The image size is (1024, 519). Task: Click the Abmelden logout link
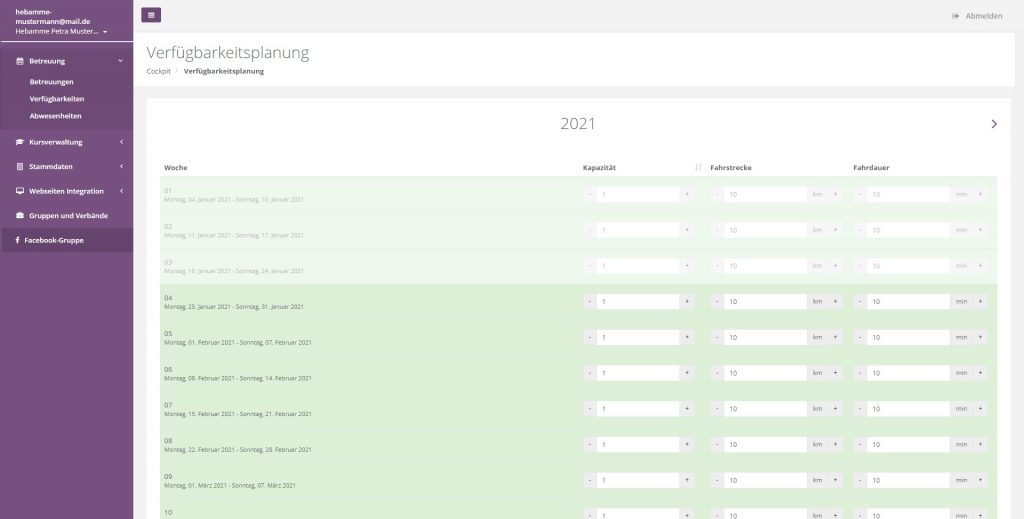(x=977, y=16)
